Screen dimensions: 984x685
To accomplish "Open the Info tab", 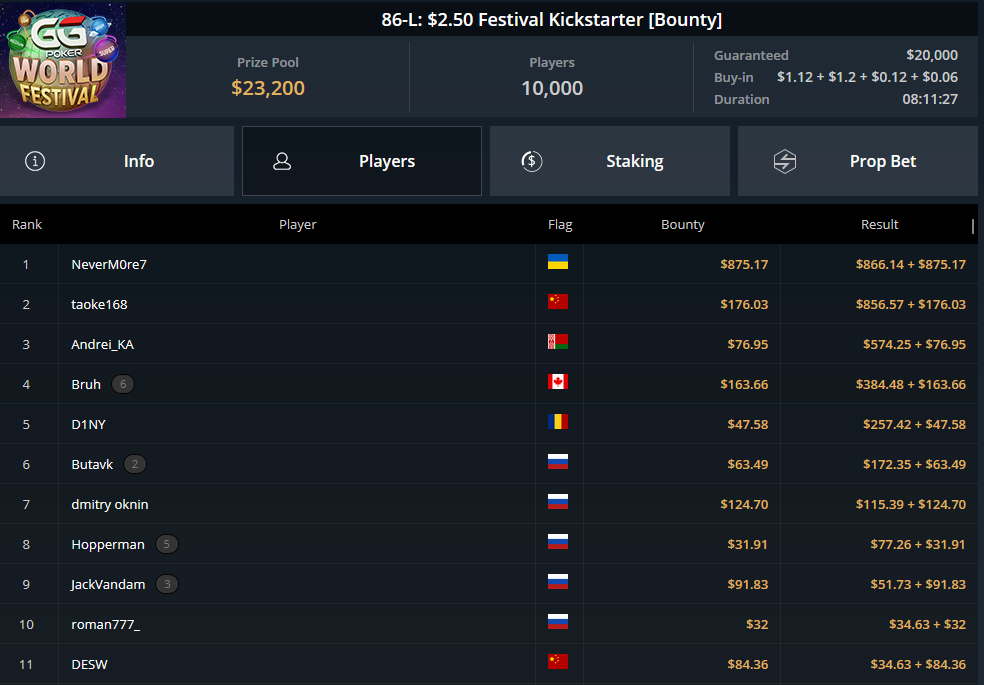I will tap(117, 161).
